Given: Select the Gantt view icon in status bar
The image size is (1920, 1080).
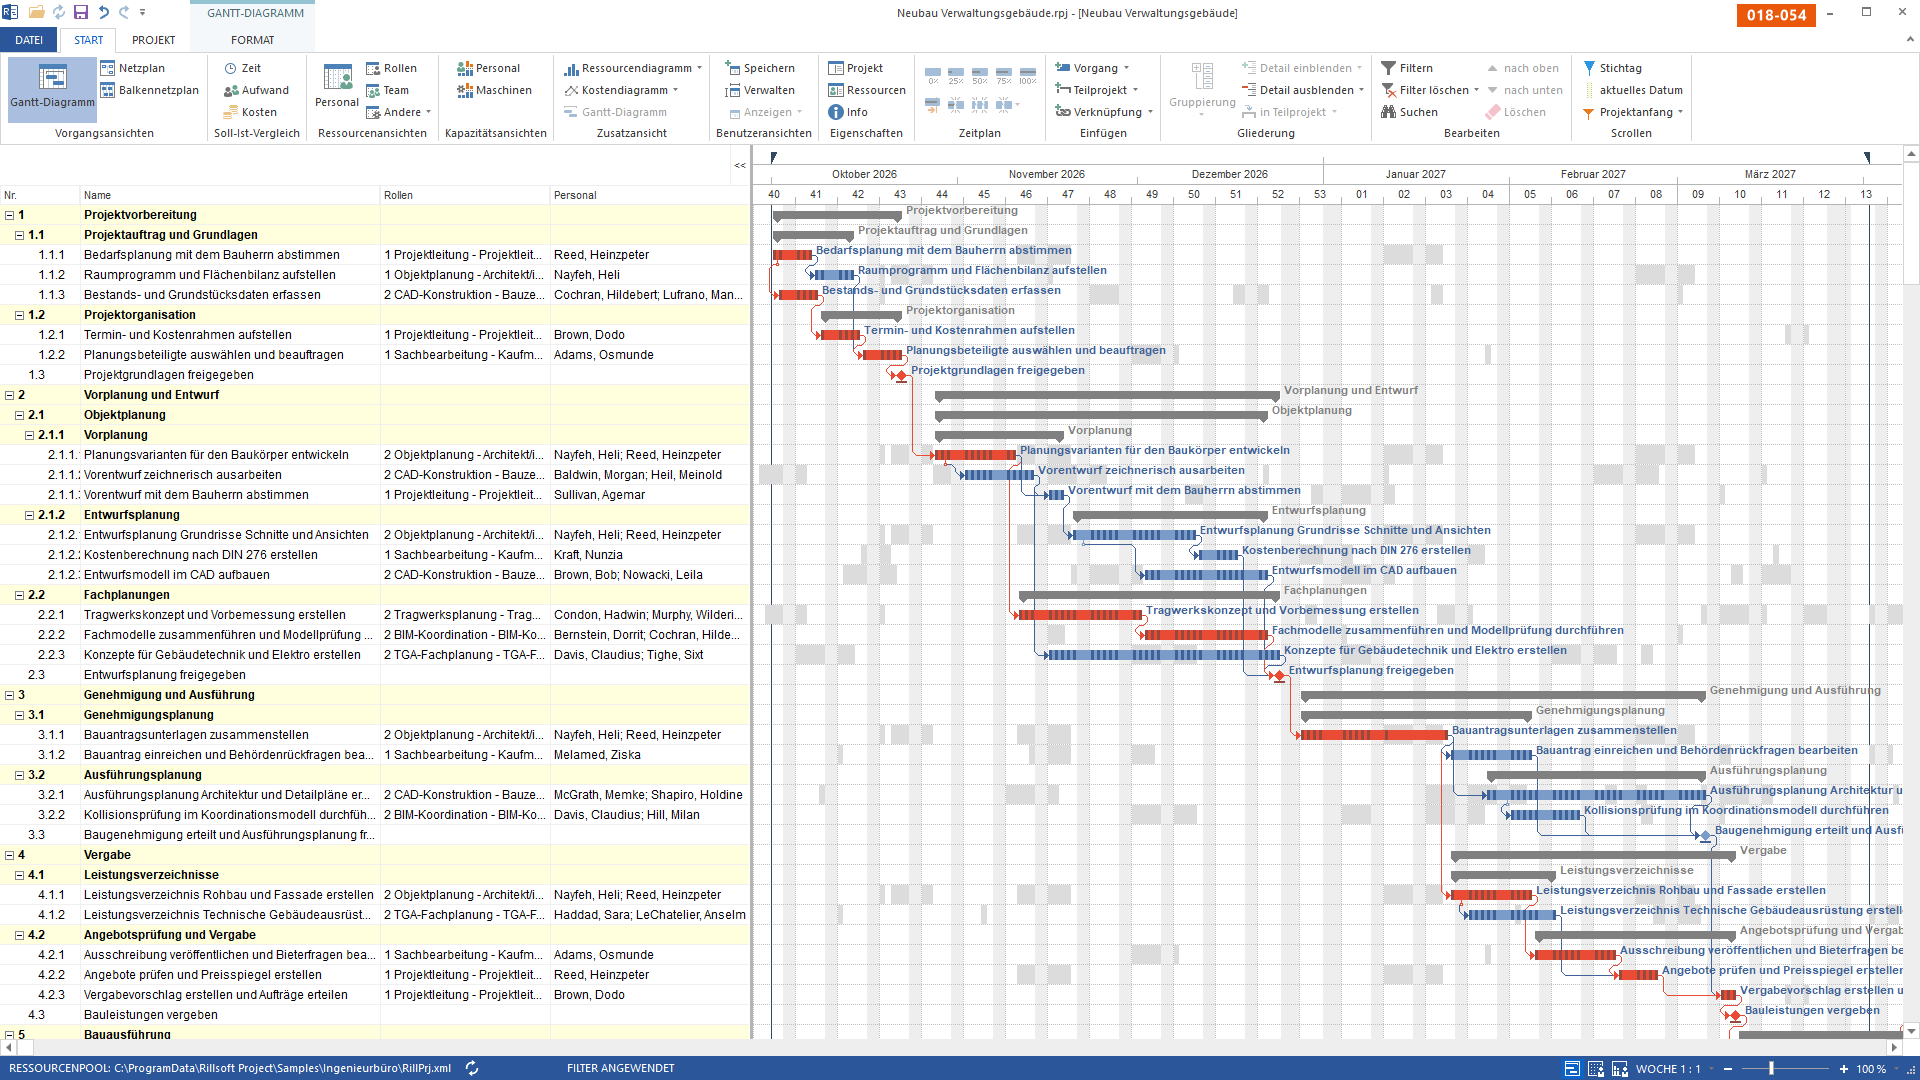Looking at the screenshot, I should 1572,1068.
